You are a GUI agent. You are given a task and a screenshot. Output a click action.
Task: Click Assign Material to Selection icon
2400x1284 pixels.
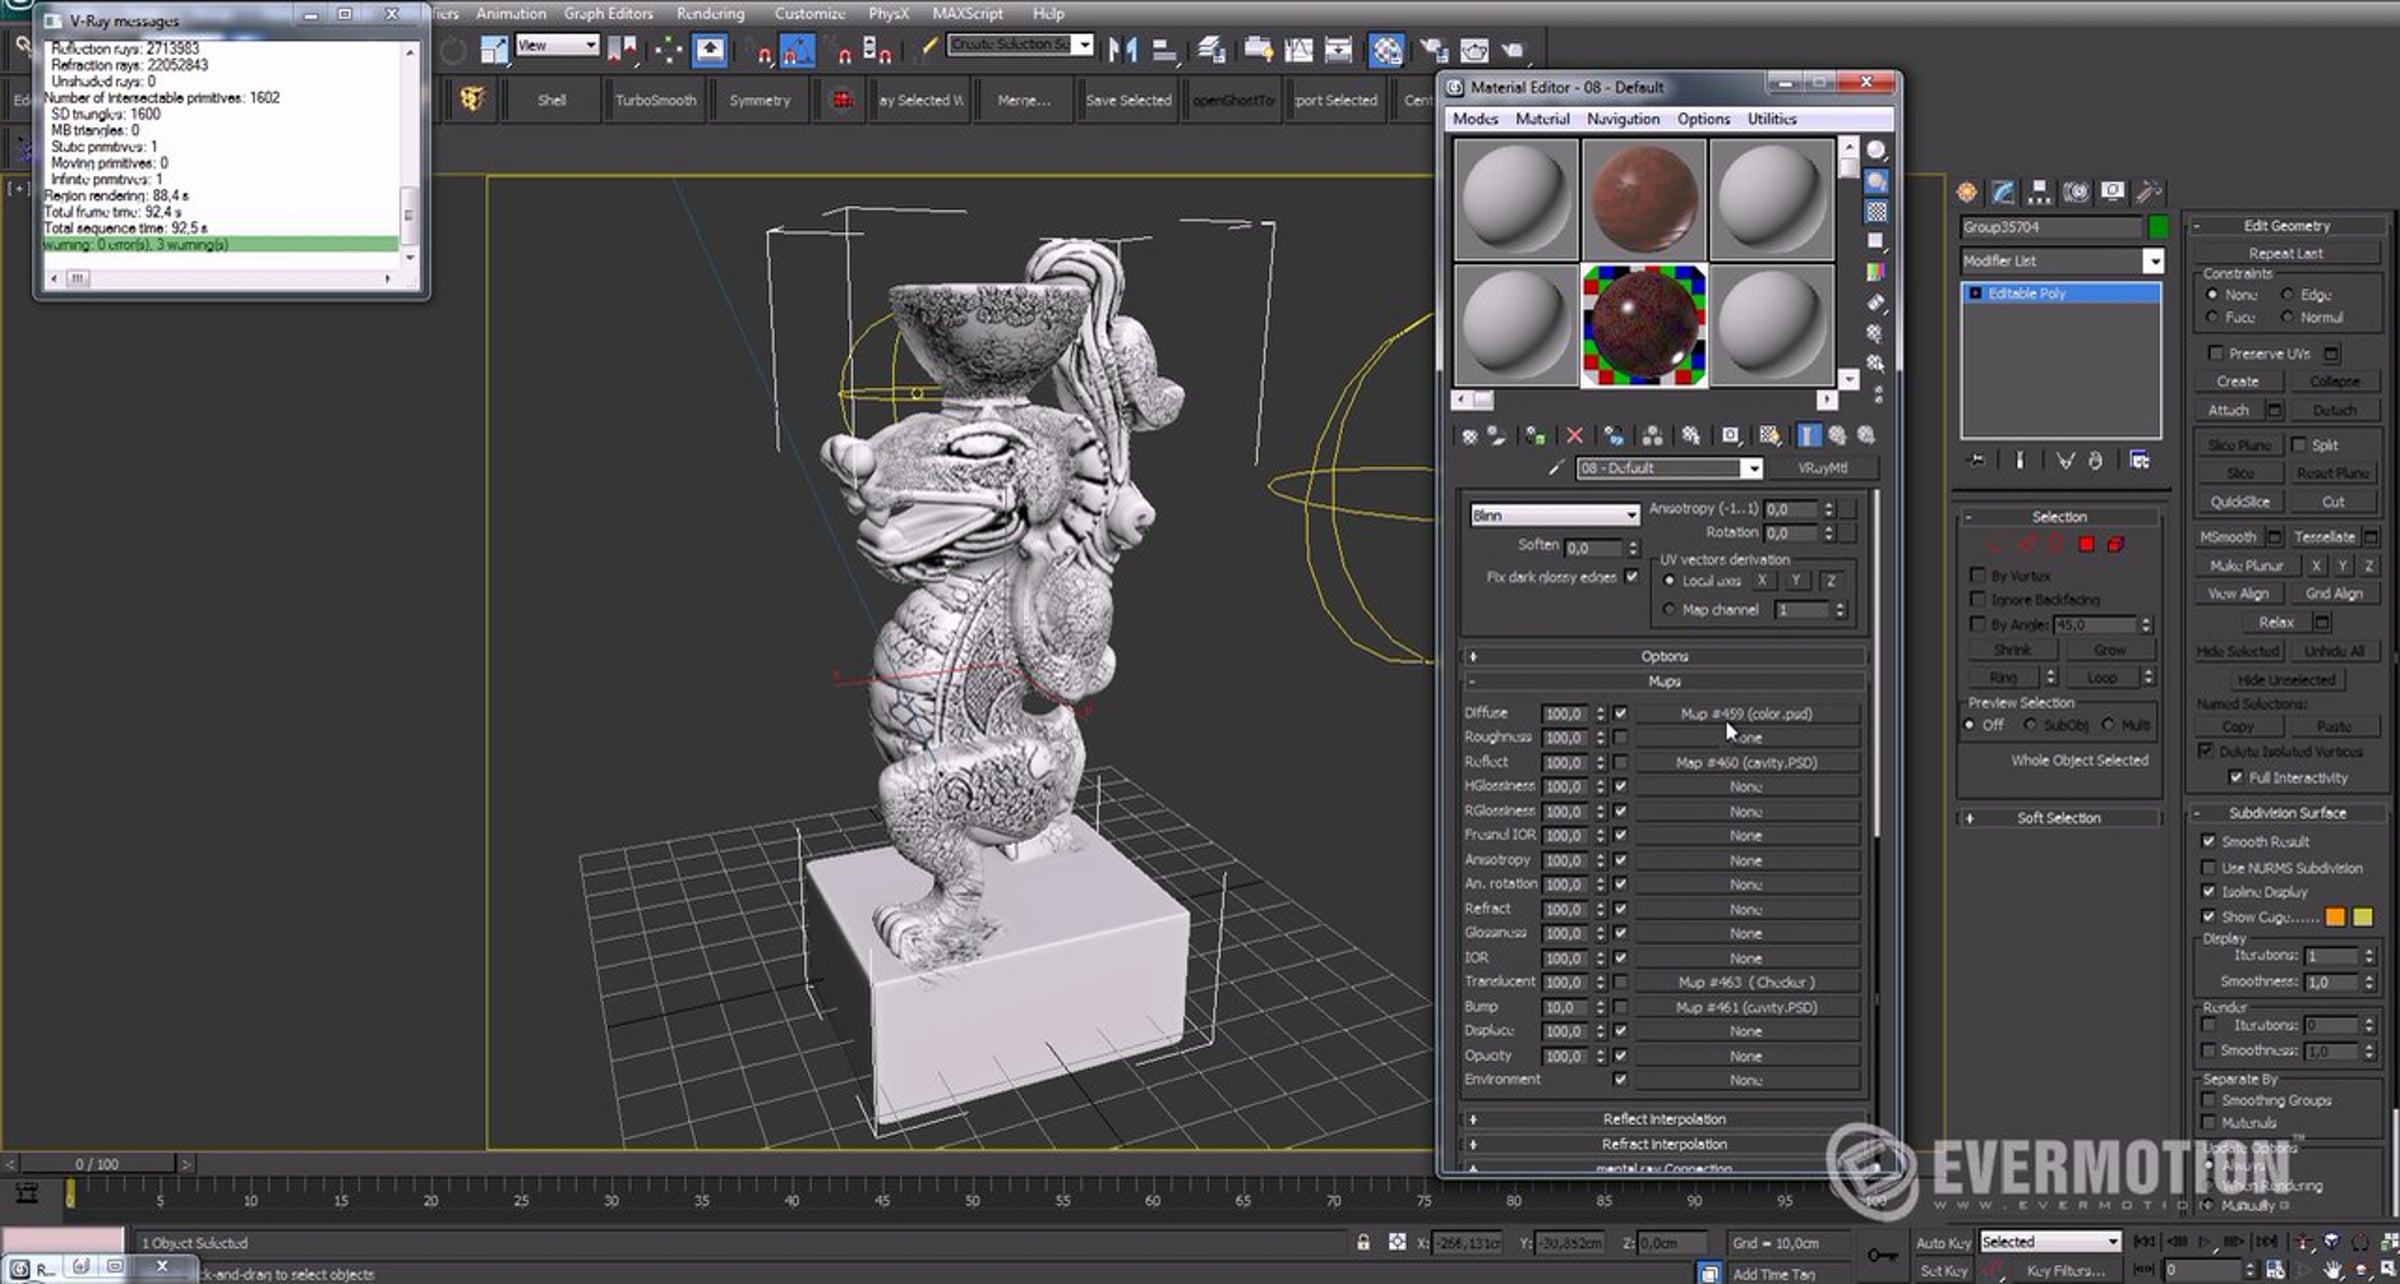click(1535, 436)
